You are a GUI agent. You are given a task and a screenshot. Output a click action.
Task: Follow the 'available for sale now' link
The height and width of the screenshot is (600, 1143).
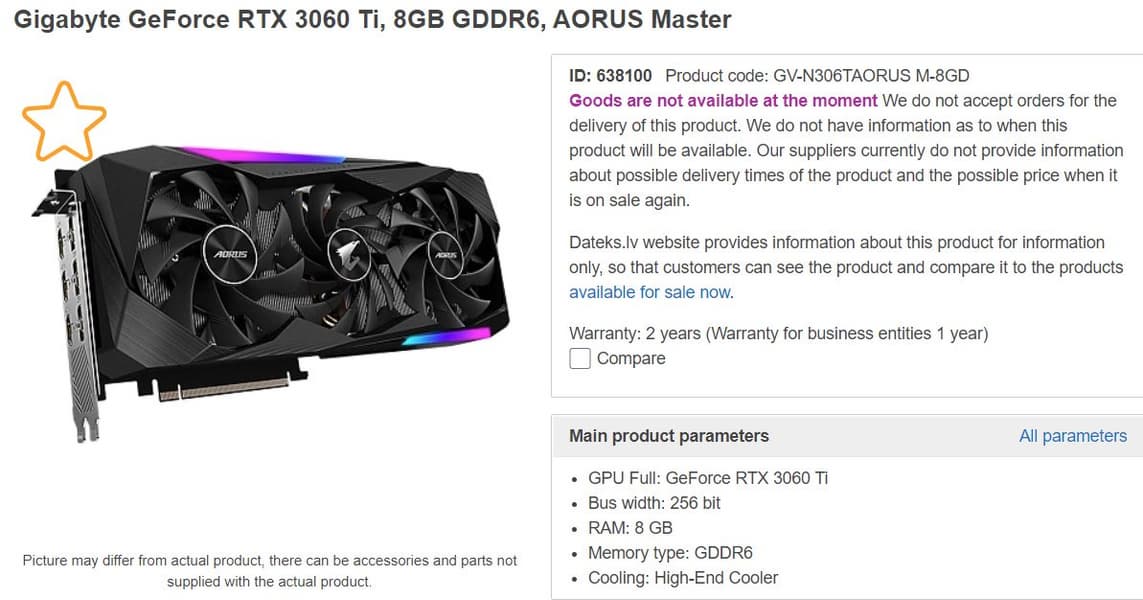point(650,292)
